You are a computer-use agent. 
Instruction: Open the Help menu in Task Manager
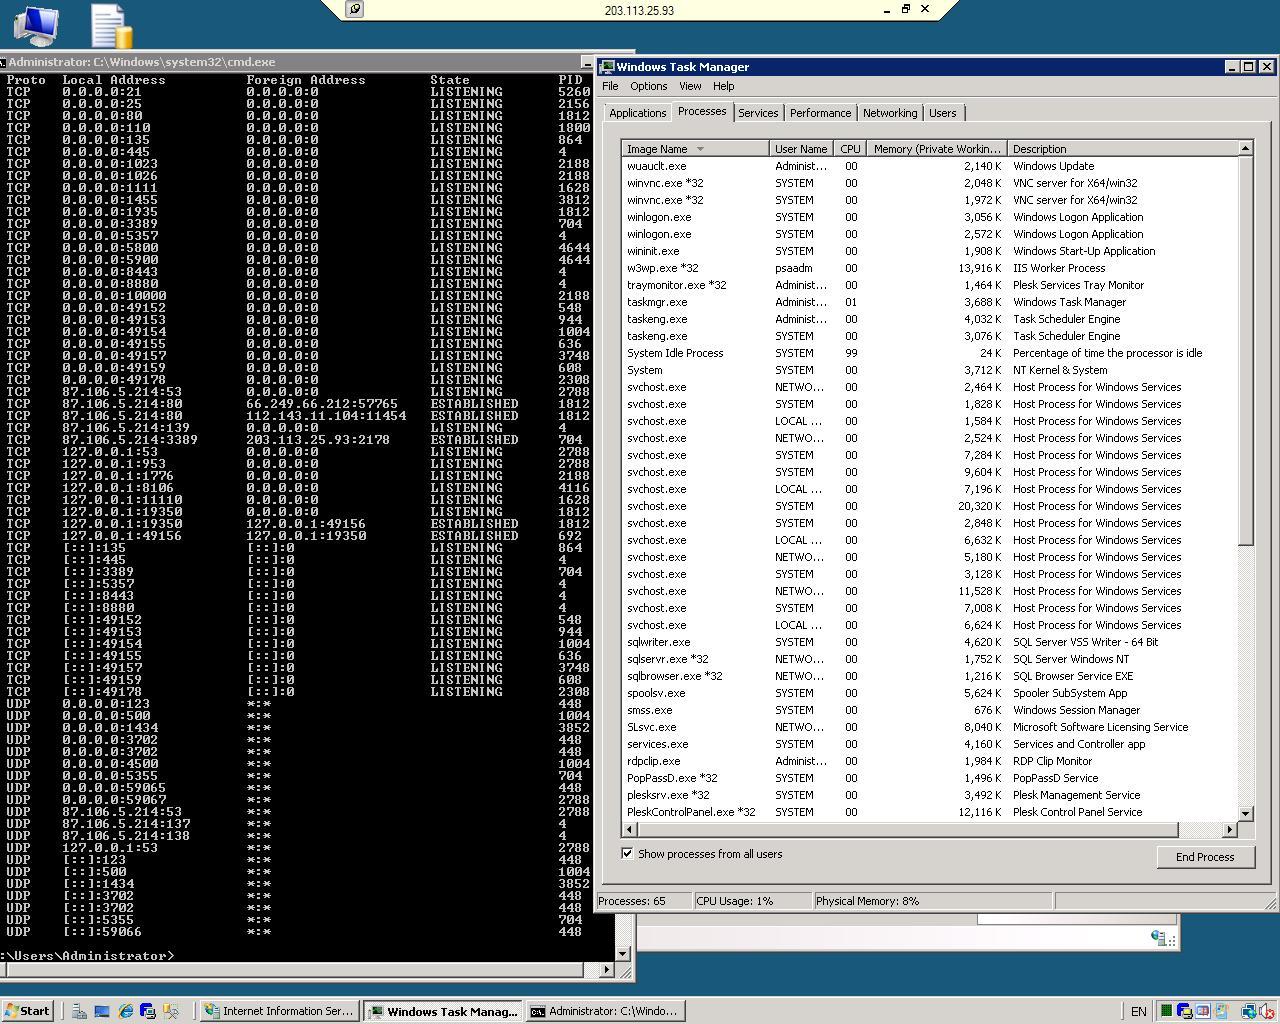coord(723,86)
